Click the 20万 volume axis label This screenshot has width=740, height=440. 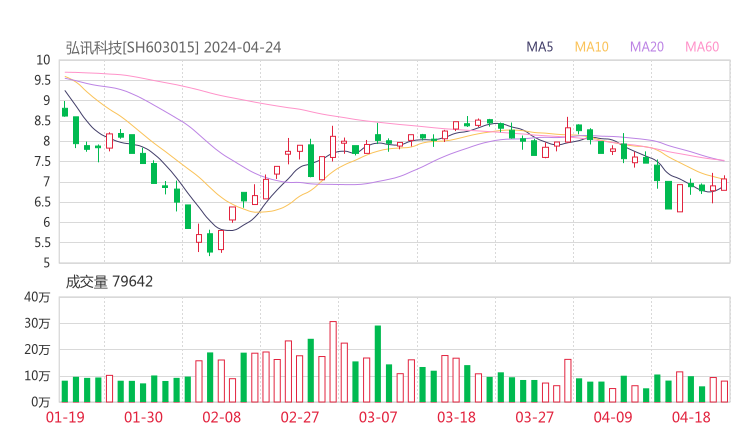[37, 350]
